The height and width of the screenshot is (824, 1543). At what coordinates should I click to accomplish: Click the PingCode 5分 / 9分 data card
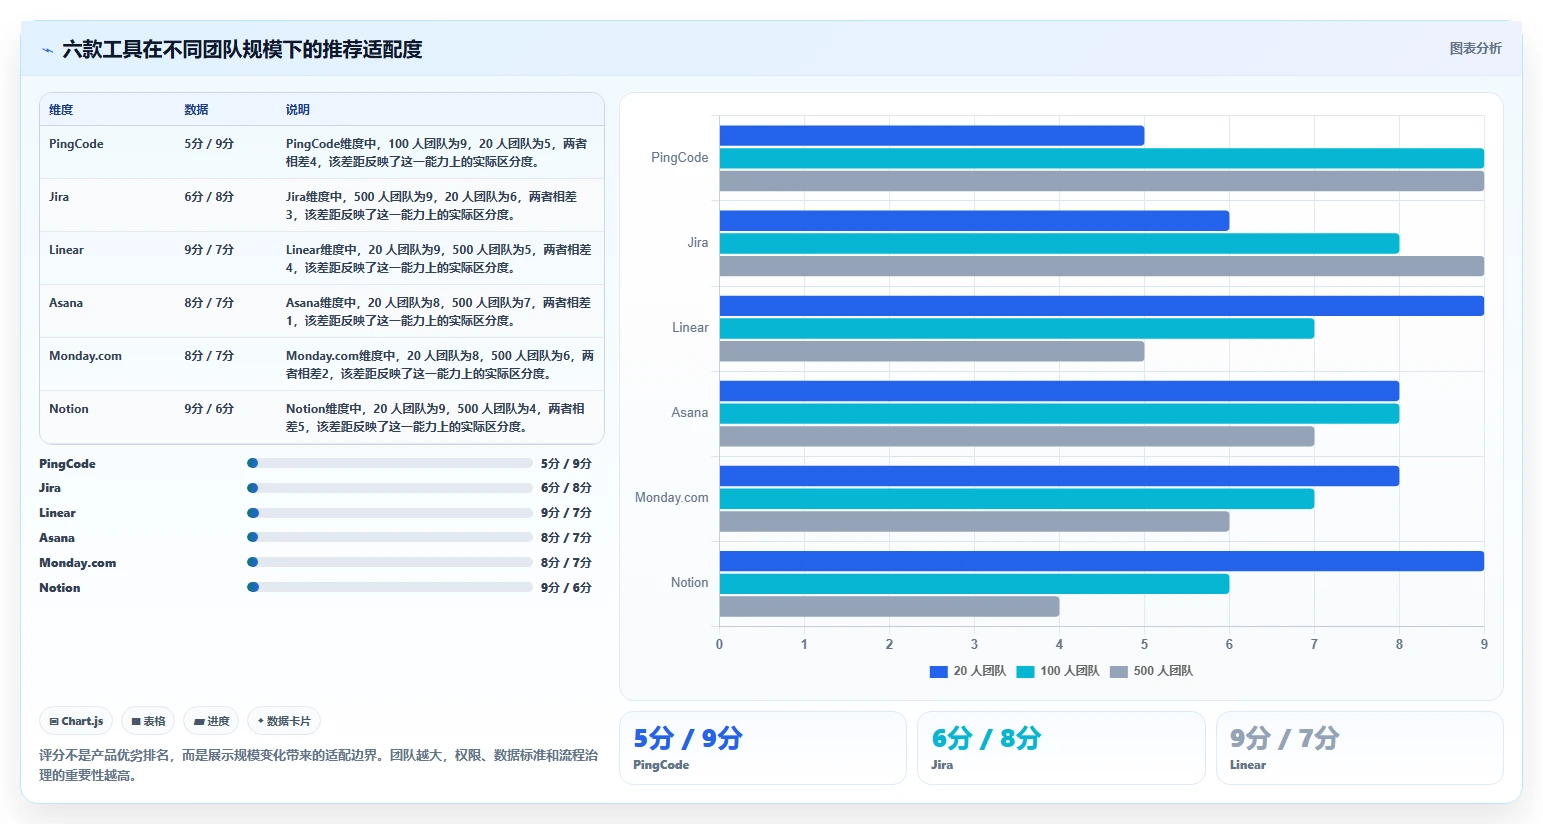[x=763, y=748]
